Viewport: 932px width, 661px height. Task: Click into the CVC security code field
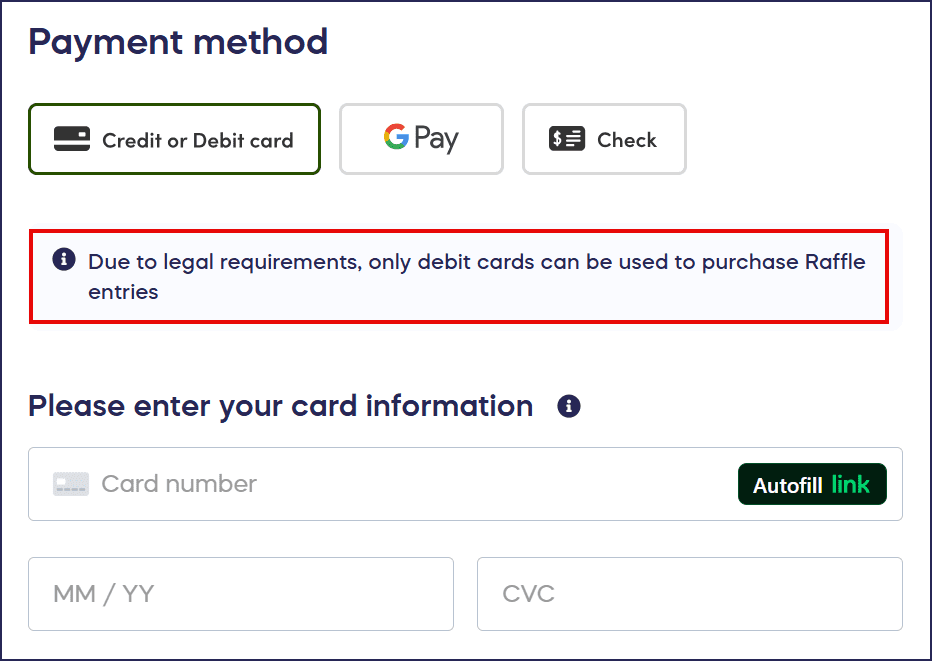[x=689, y=594]
